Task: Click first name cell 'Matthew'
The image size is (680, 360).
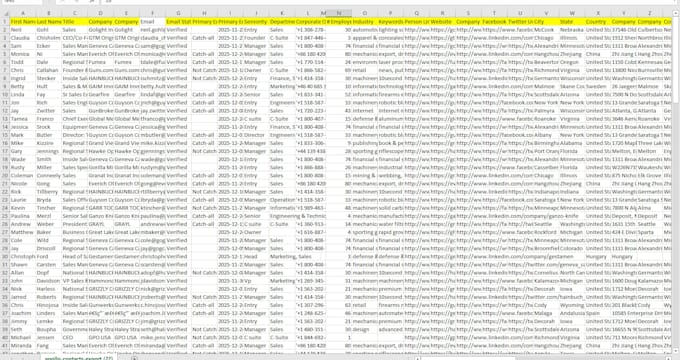Action: [23, 232]
